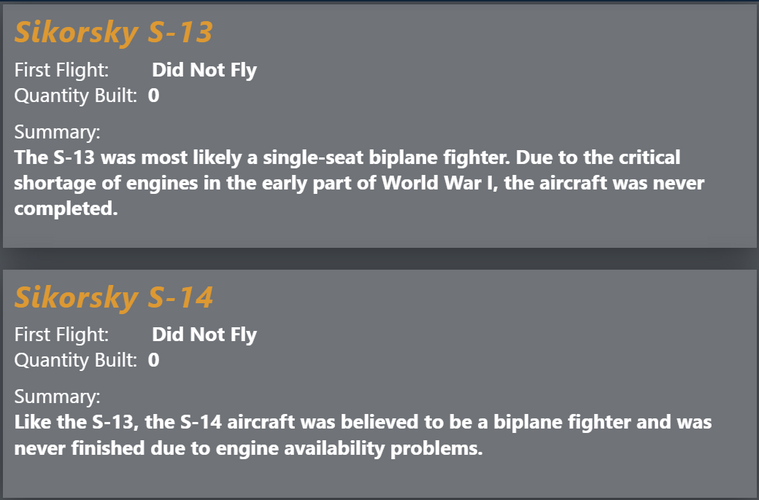Click the word 'completed.' in S-13 summary
The image size is (759, 500).
coord(66,209)
